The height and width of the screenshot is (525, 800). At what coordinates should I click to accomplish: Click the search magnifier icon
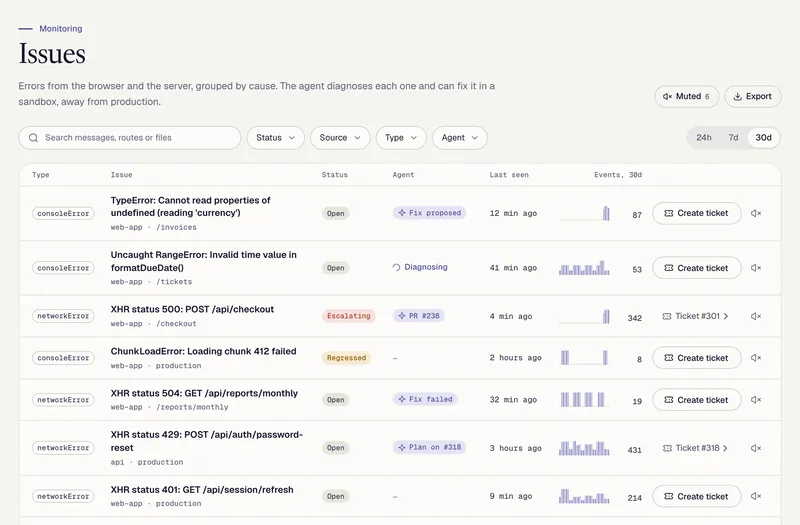(x=34, y=138)
